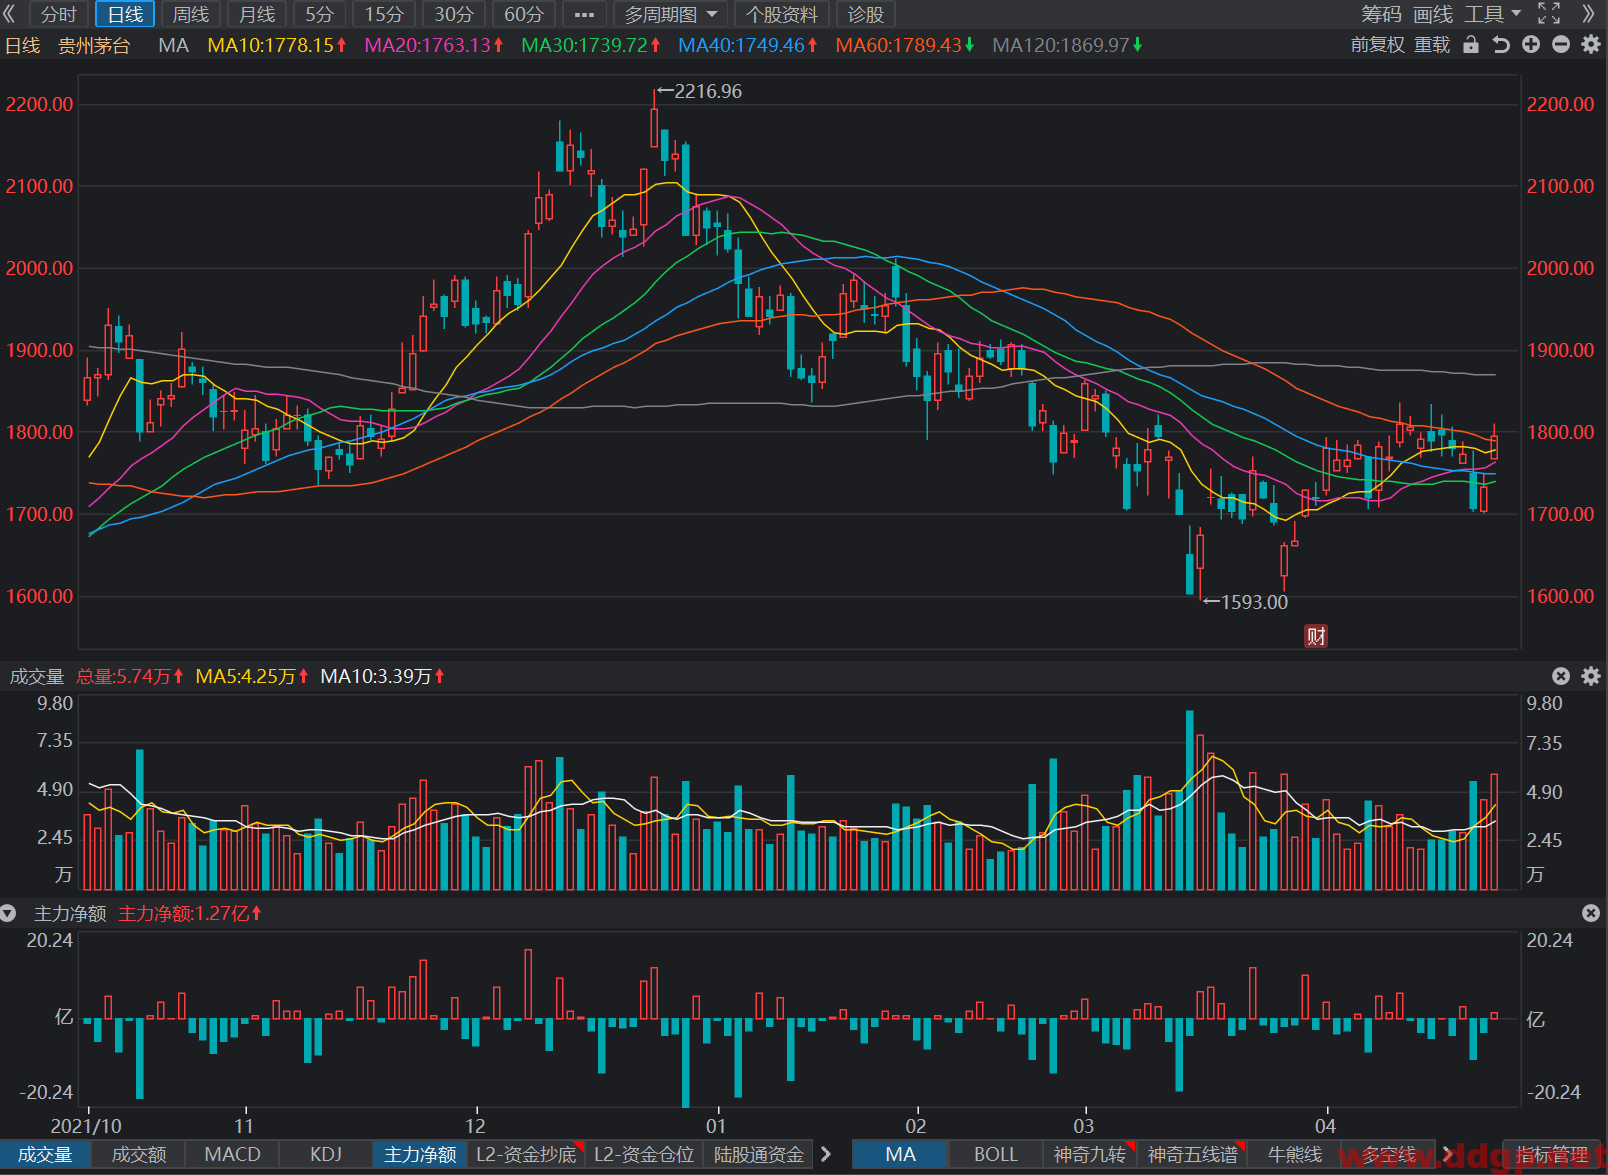Screen dimensions: 1608x1175
Task: Click MA60:1789.43 value label
Action: [x=905, y=45]
